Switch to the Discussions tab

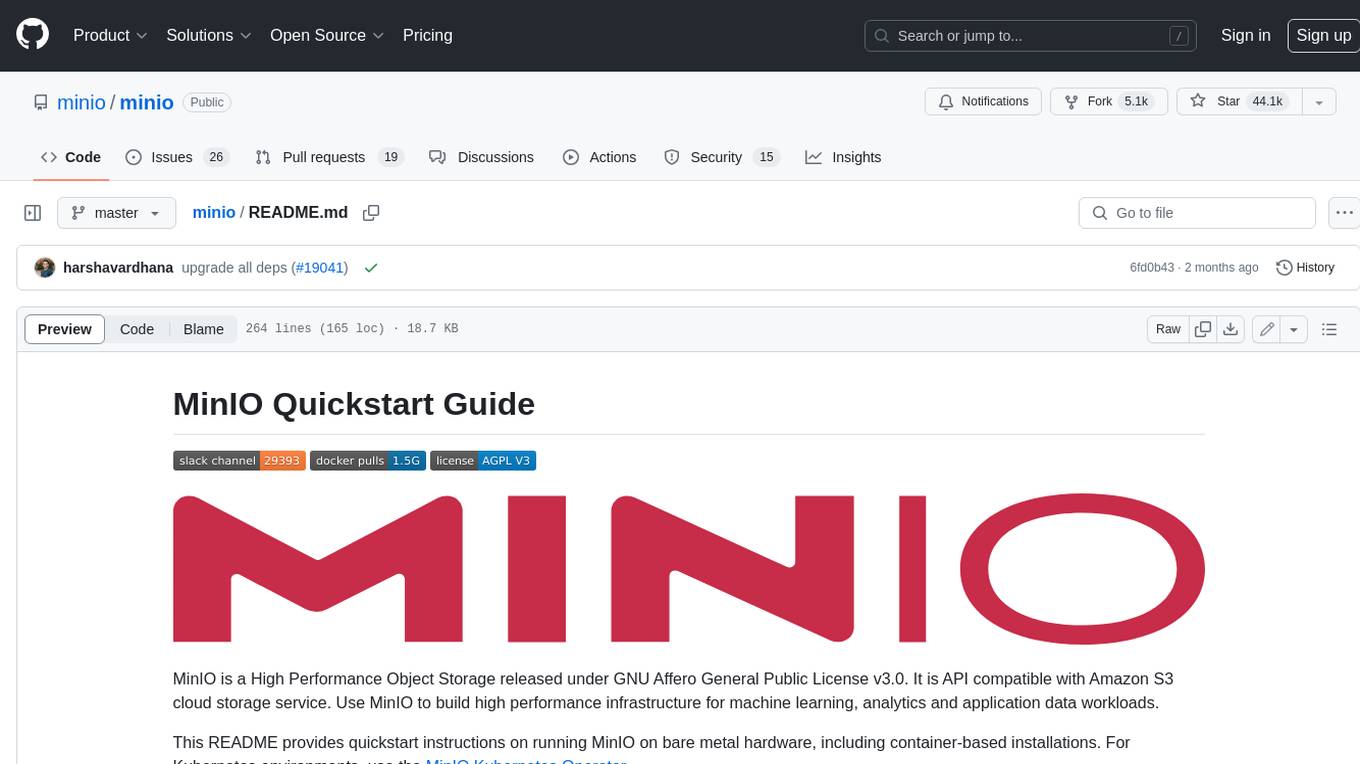(481, 157)
